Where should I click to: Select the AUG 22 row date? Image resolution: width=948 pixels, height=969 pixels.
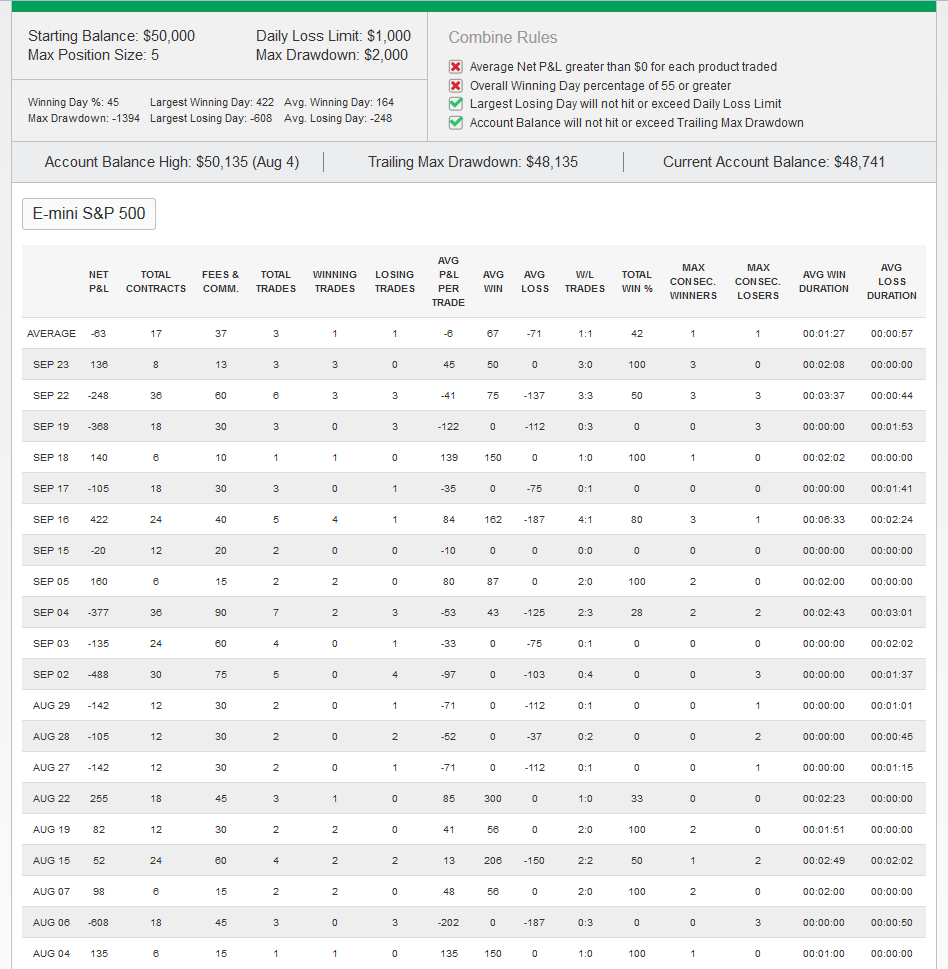51,798
